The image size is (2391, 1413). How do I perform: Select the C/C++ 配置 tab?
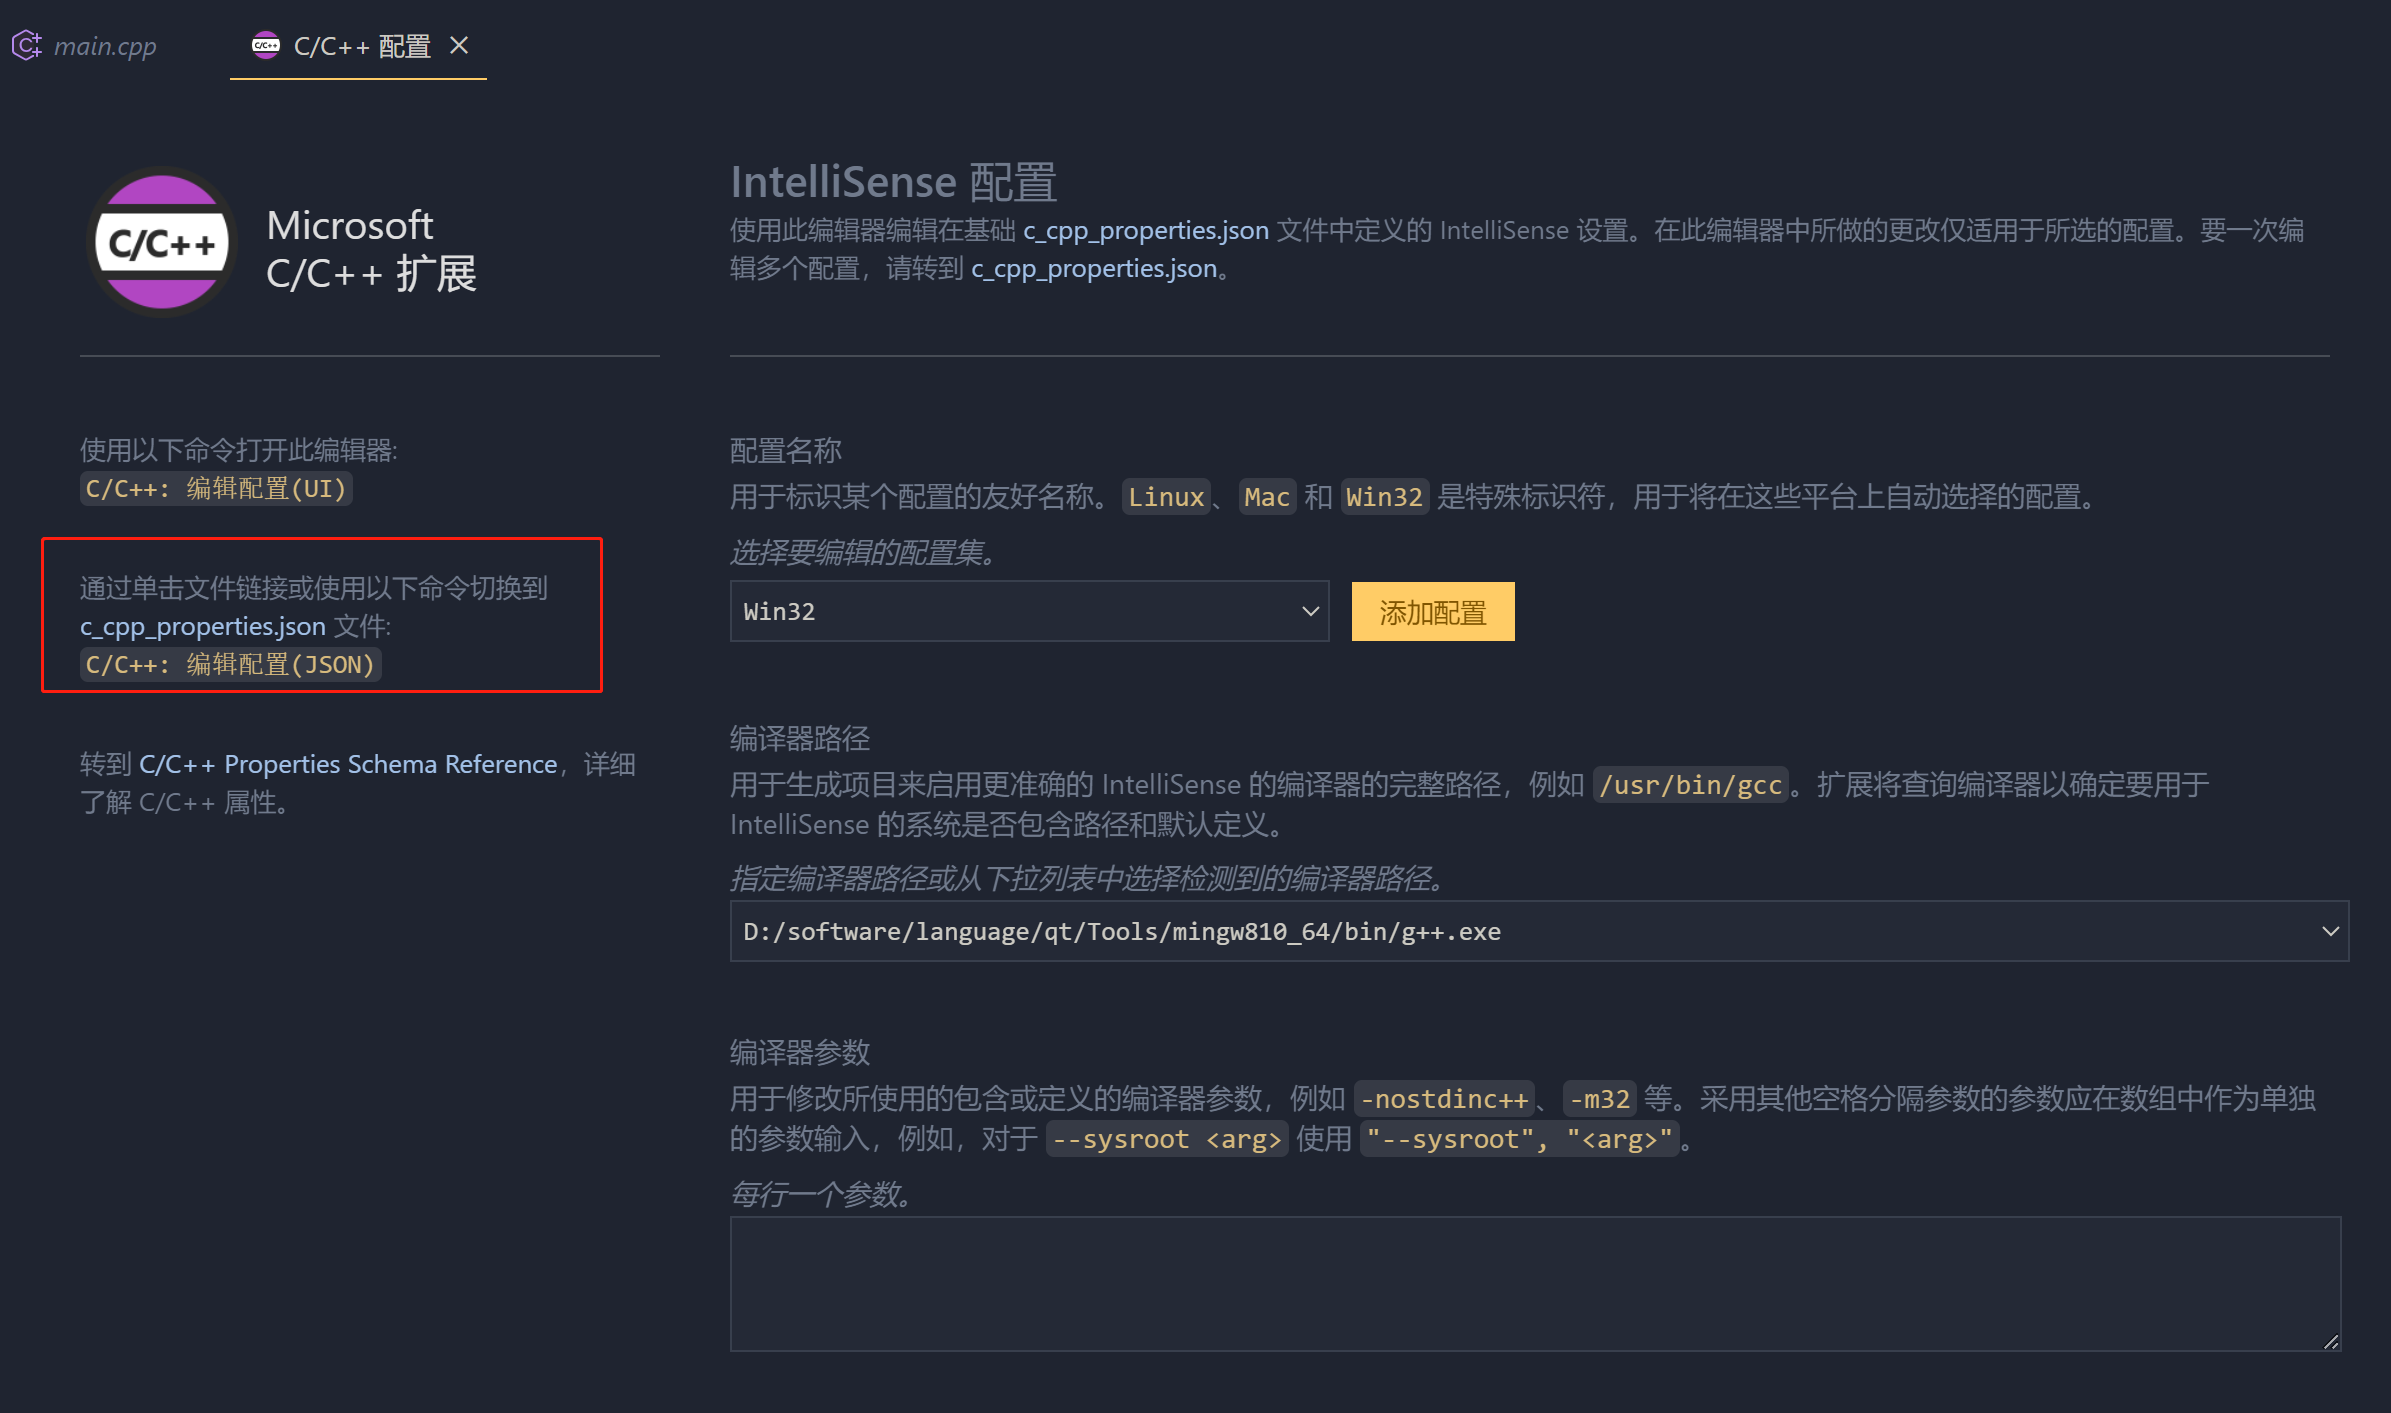(x=361, y=46)
